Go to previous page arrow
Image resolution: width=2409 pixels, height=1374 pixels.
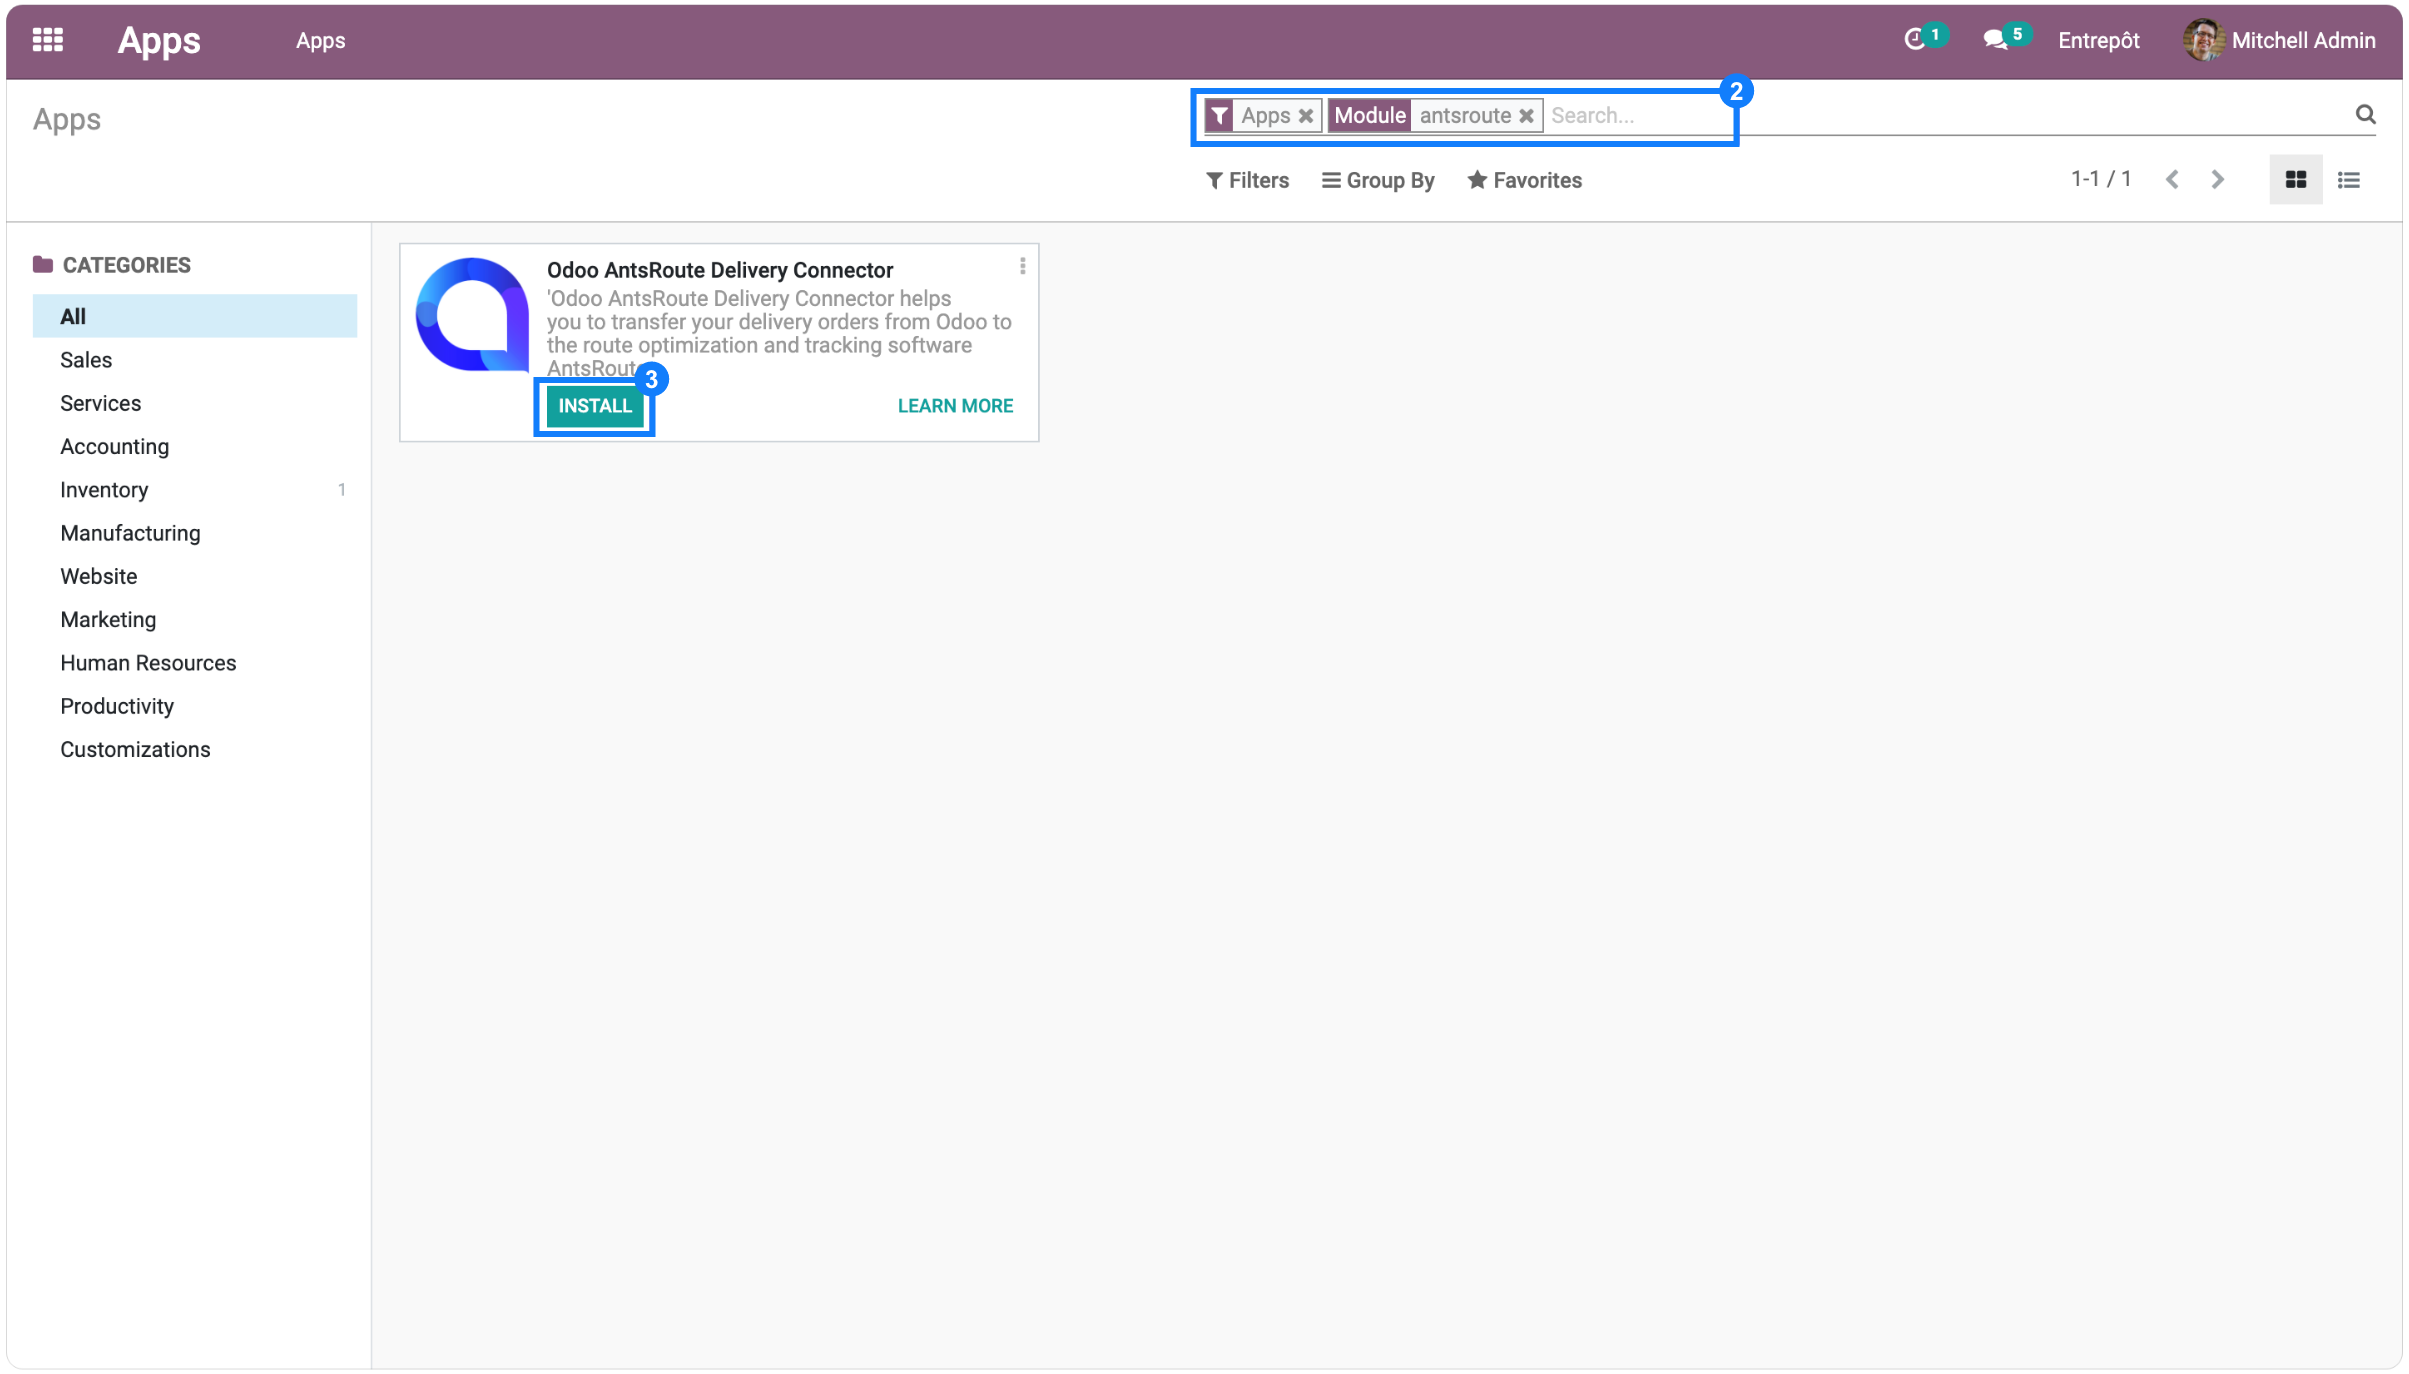click(x=2171, y=180)
